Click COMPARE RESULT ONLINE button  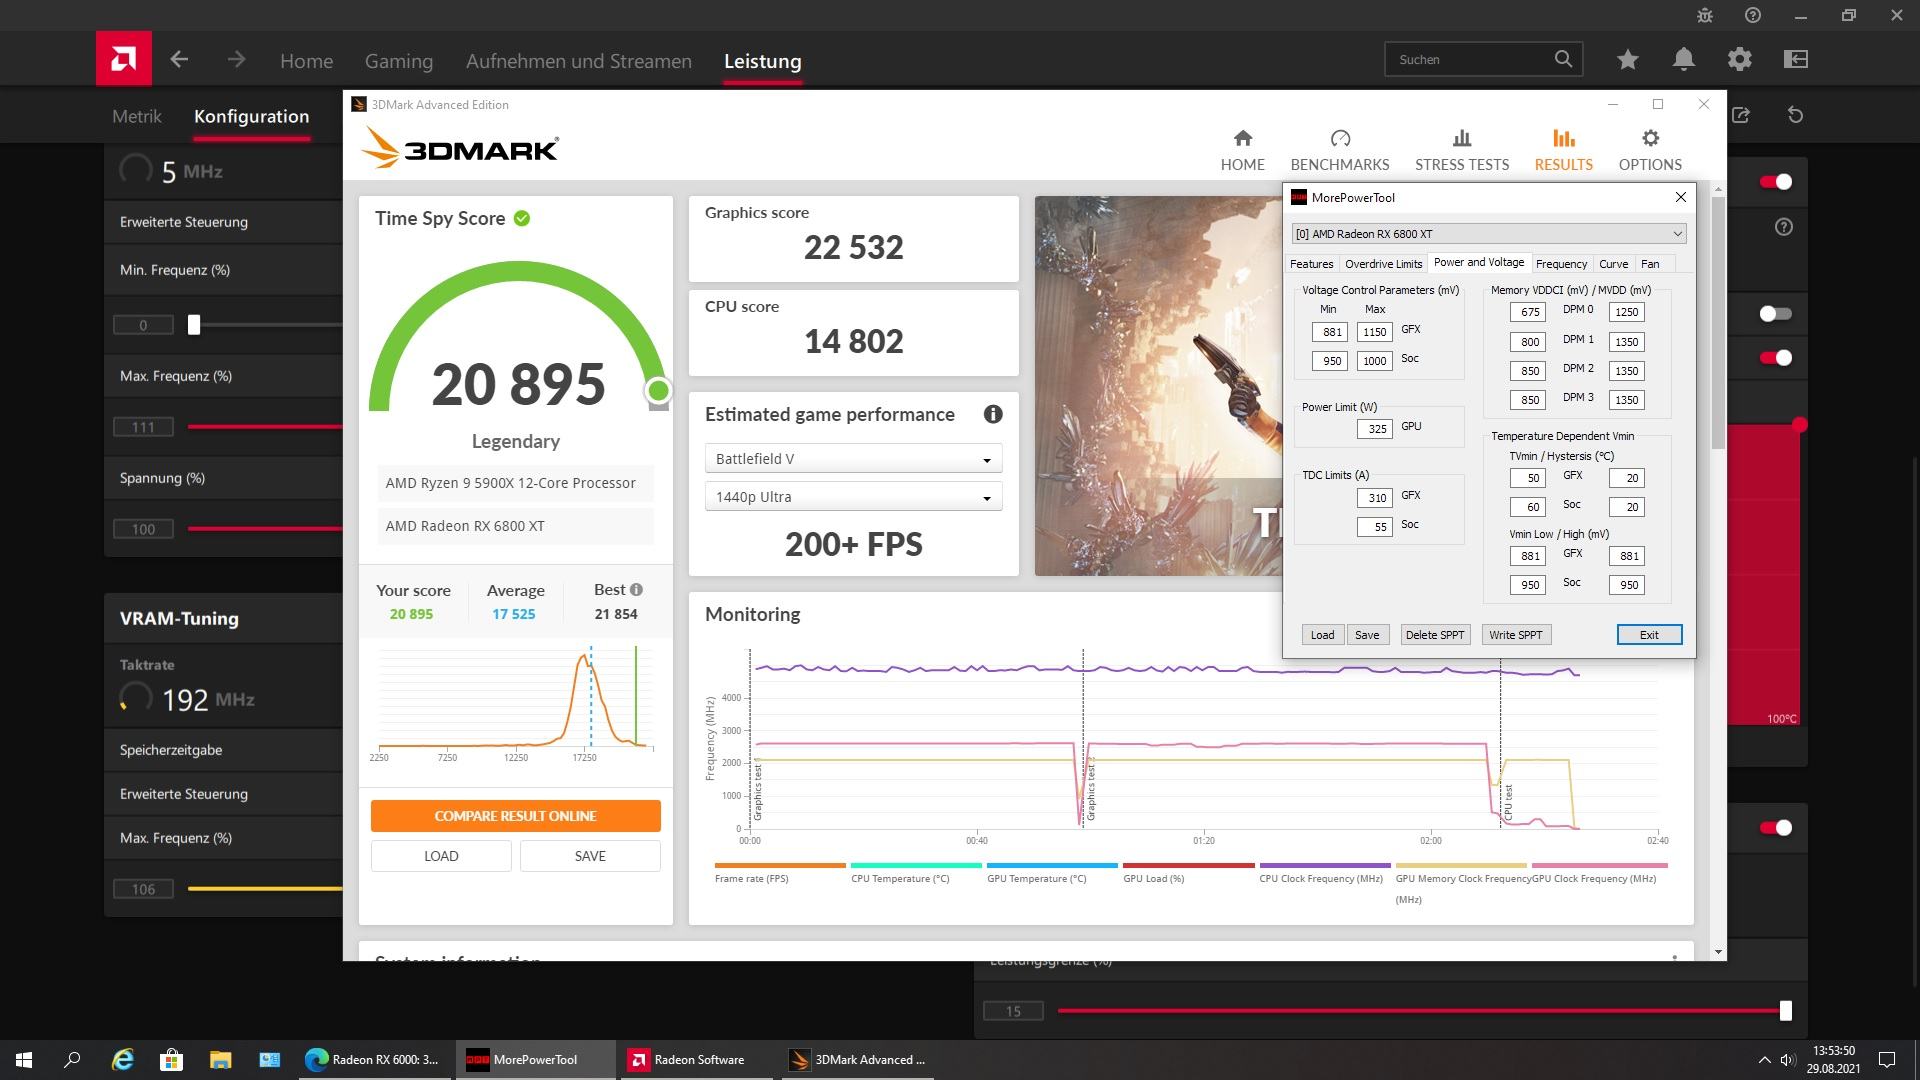pyautogui.click(x=515, y=816)
